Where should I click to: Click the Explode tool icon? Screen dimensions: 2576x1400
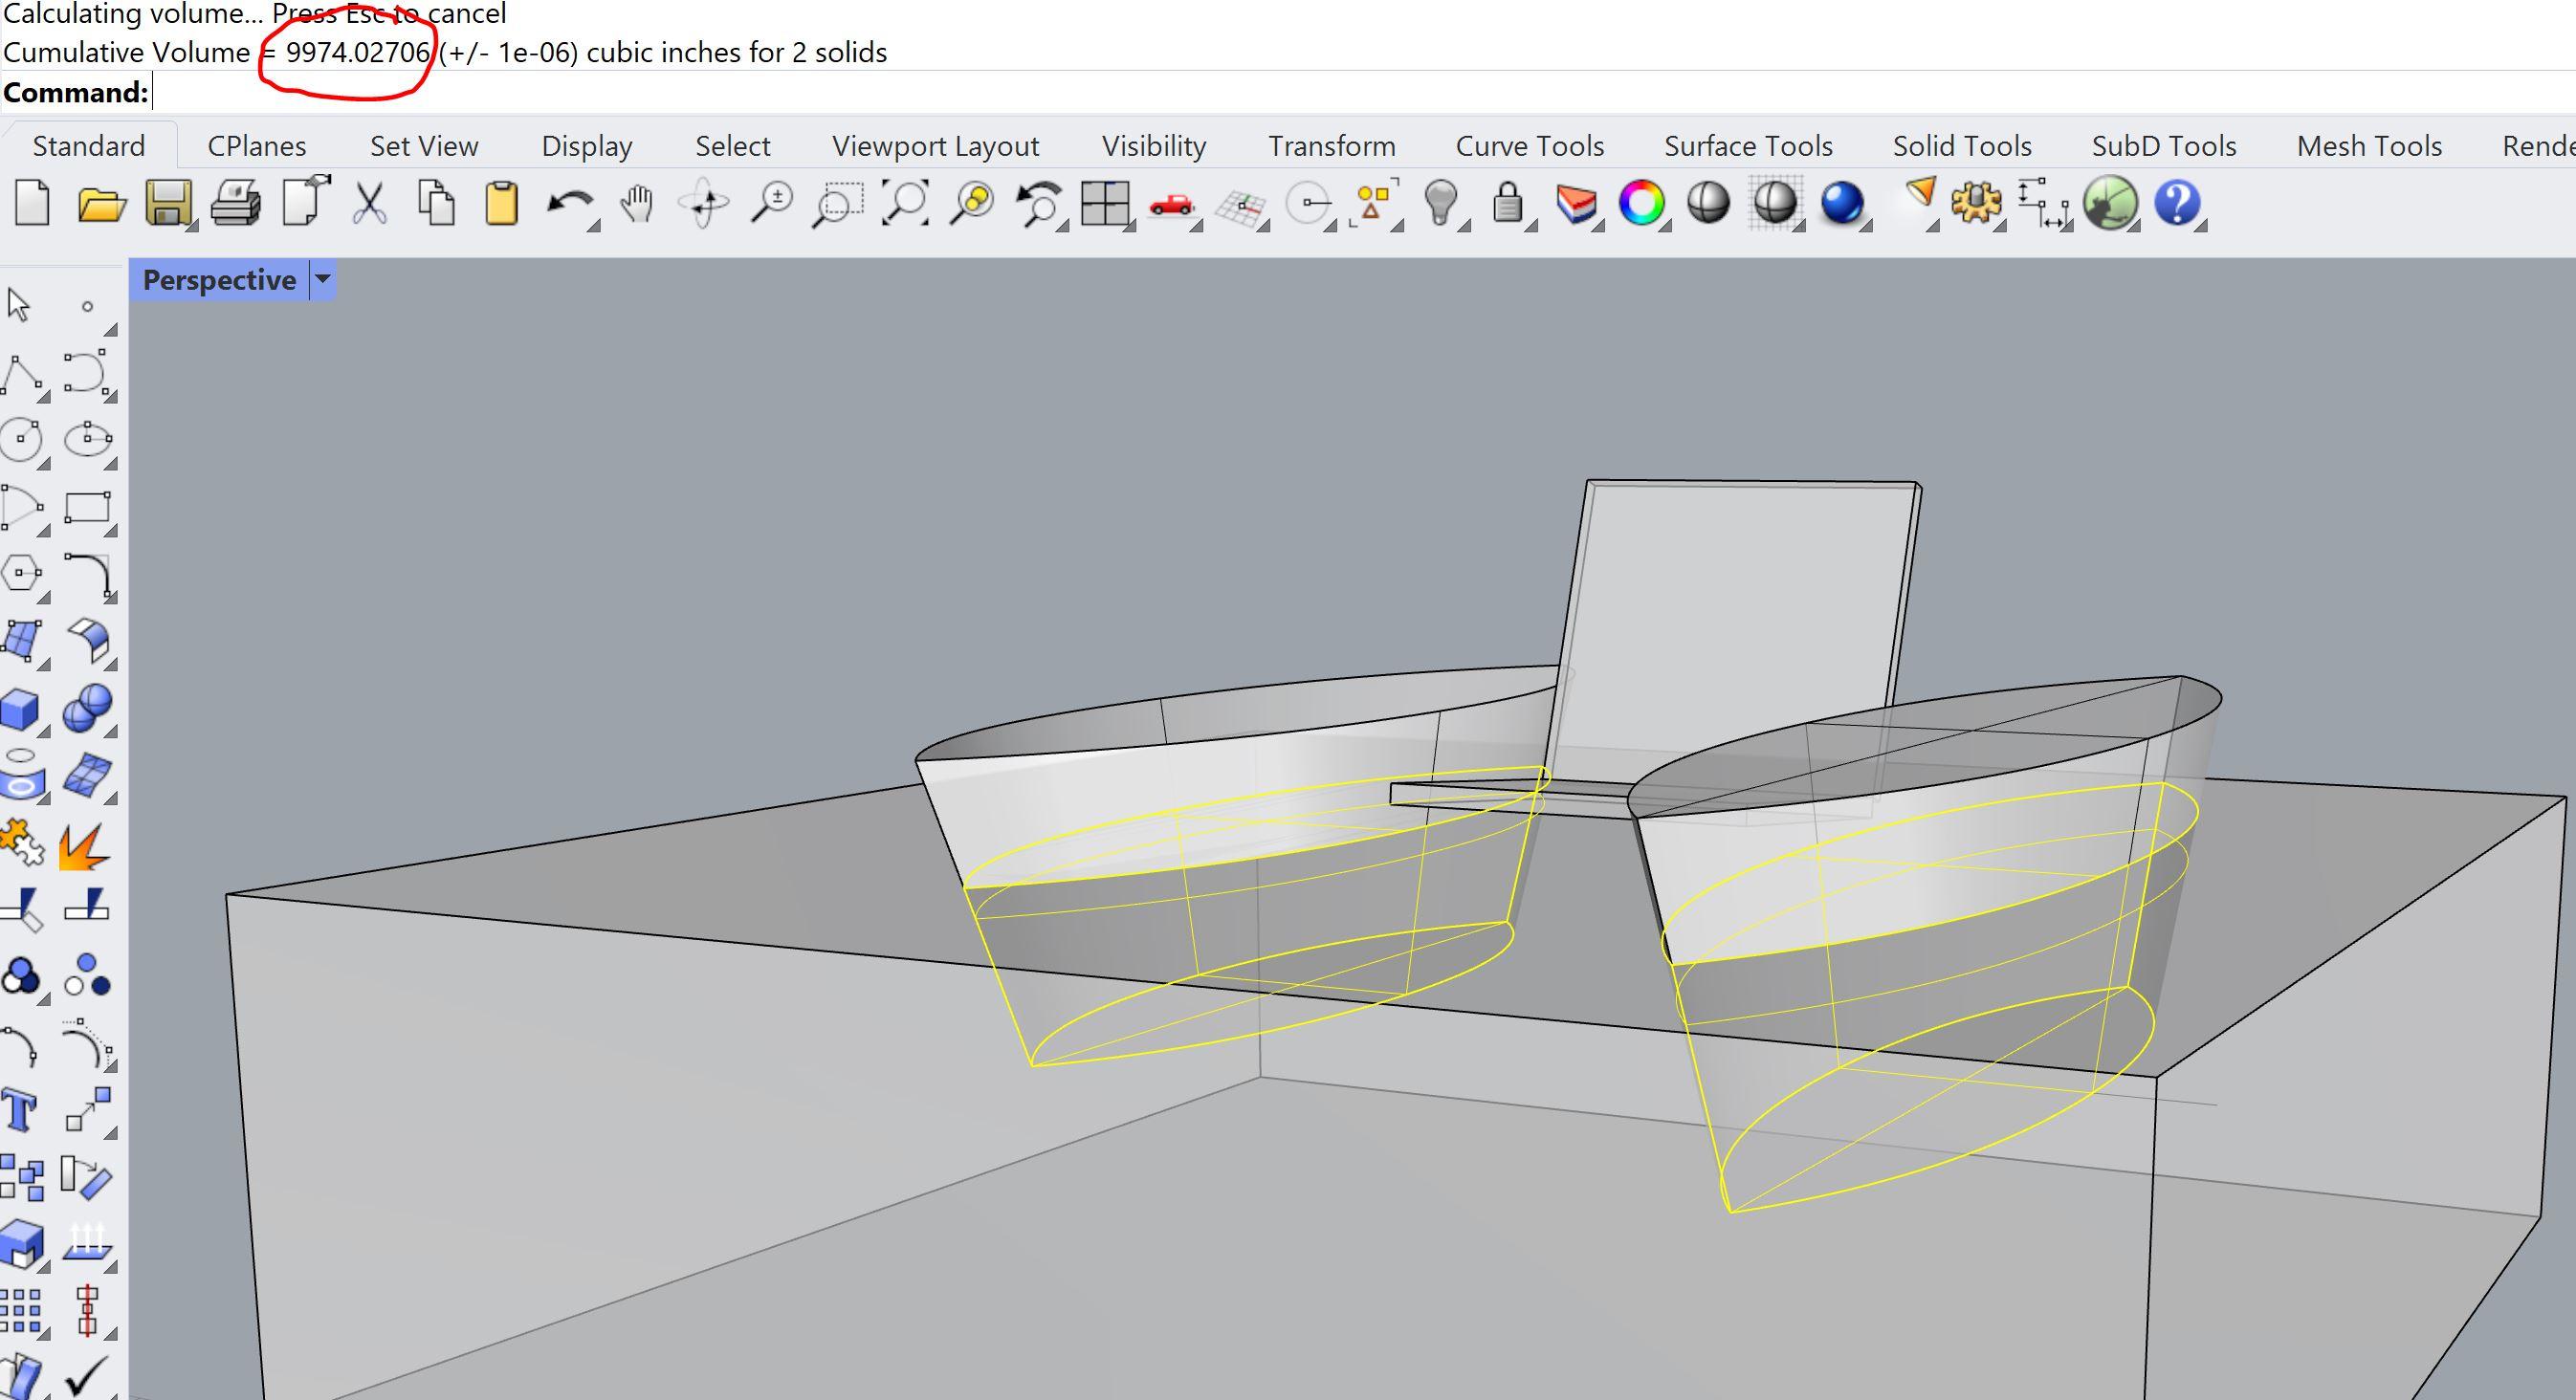coord(84,846)
